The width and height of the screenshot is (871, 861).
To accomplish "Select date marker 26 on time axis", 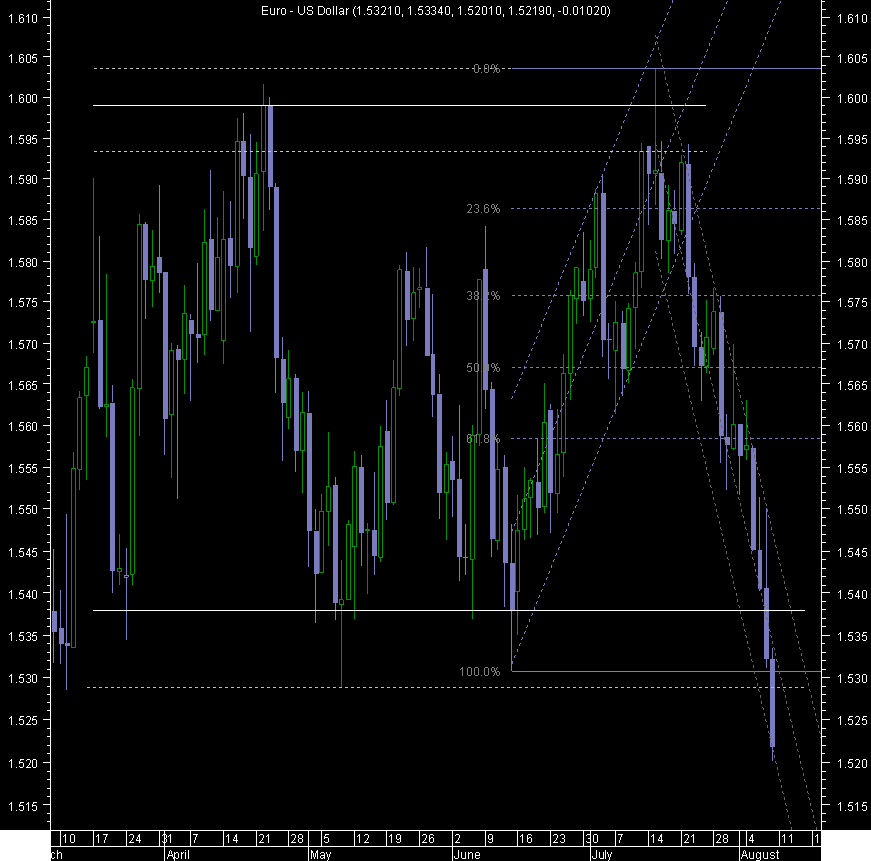I will point(428,839).
